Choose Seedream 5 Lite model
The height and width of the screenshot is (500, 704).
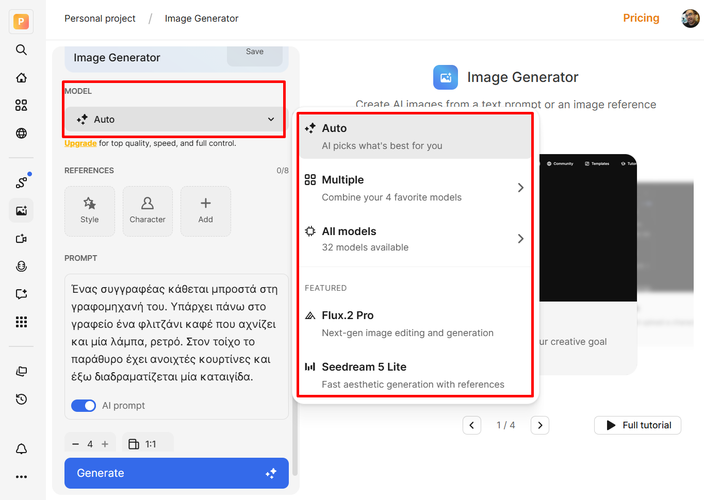tap(415, 375)
